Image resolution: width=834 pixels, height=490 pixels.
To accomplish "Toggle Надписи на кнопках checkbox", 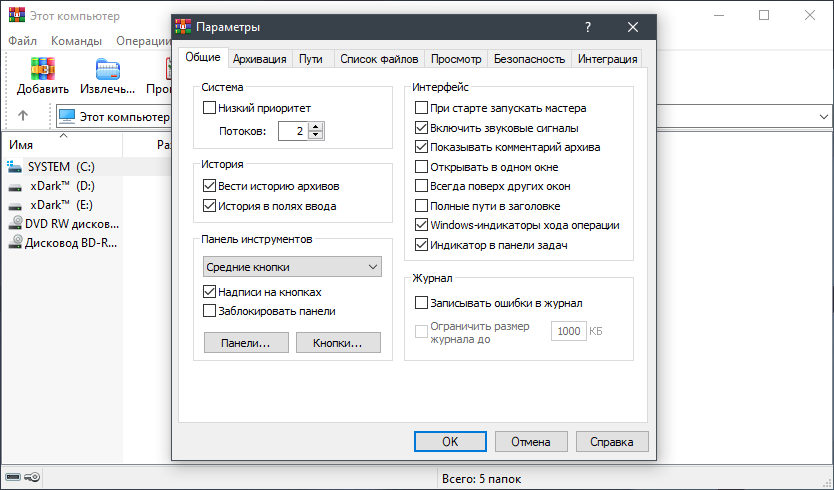I will point(210,292).
